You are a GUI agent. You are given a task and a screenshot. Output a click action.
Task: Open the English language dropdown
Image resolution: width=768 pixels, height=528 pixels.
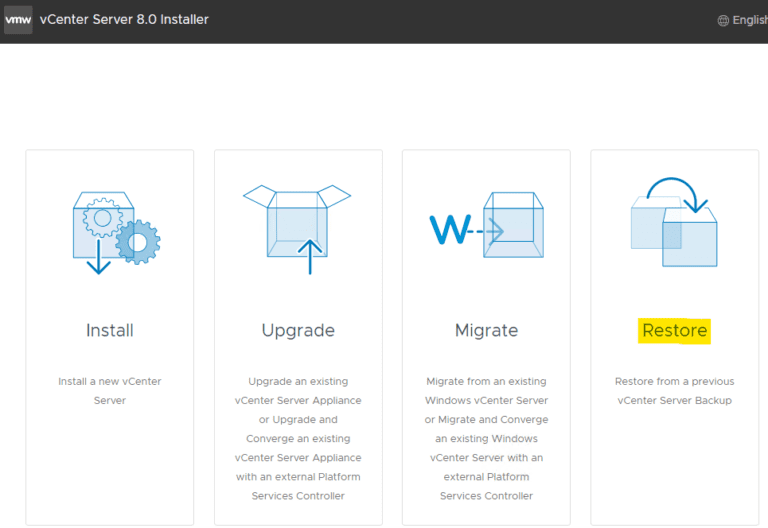[x=749, y=20]
